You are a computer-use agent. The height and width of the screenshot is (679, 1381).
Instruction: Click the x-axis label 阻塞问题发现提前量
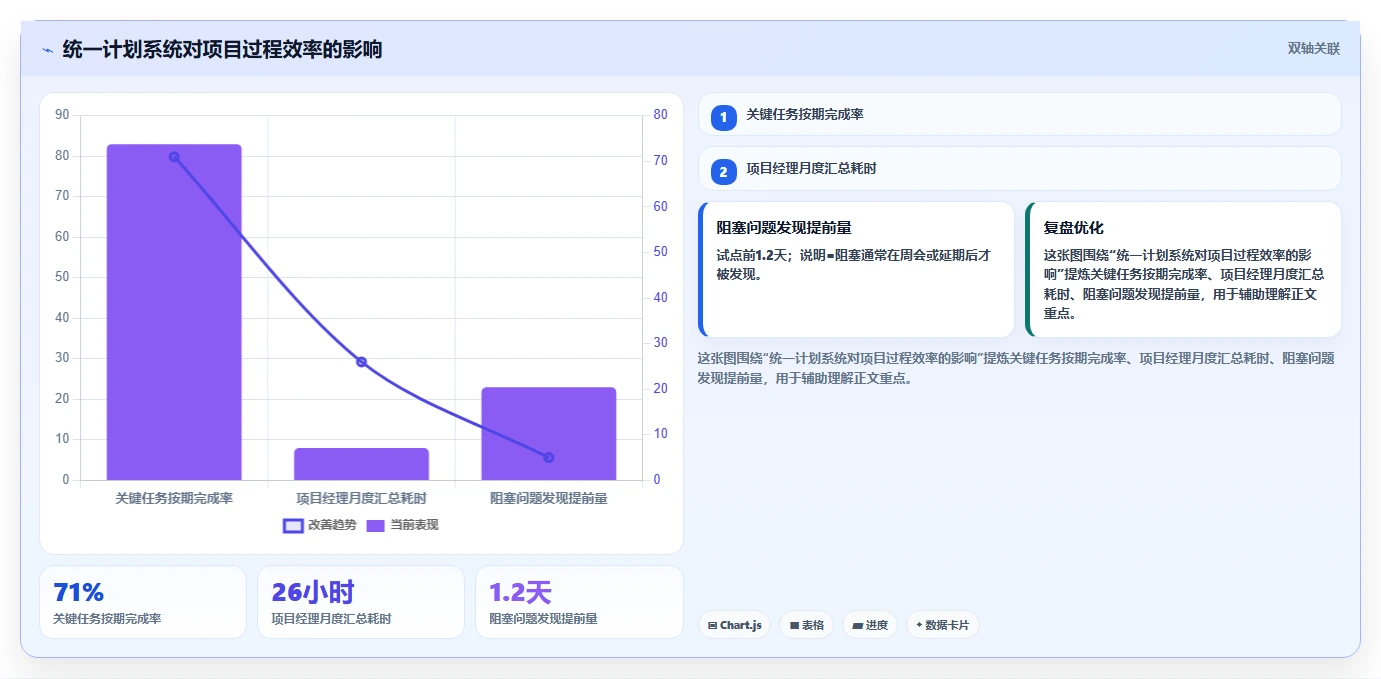coord(548,498)
